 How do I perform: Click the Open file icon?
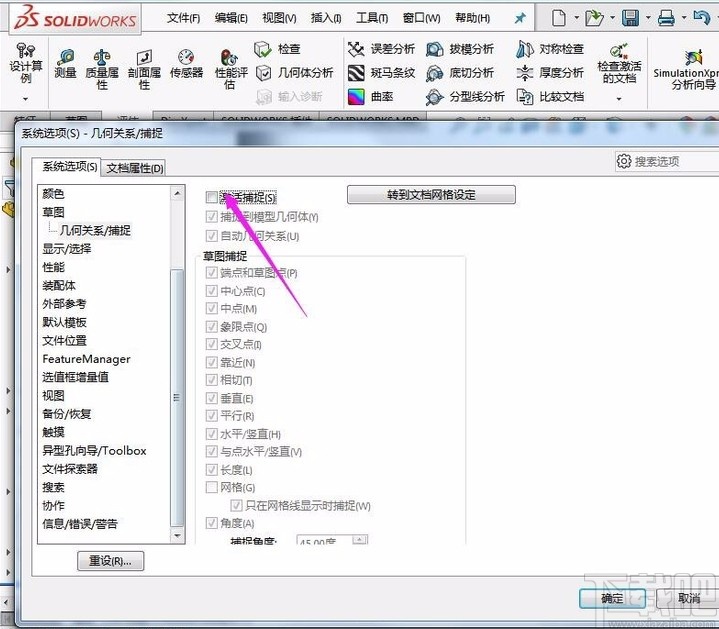point(594,18)
